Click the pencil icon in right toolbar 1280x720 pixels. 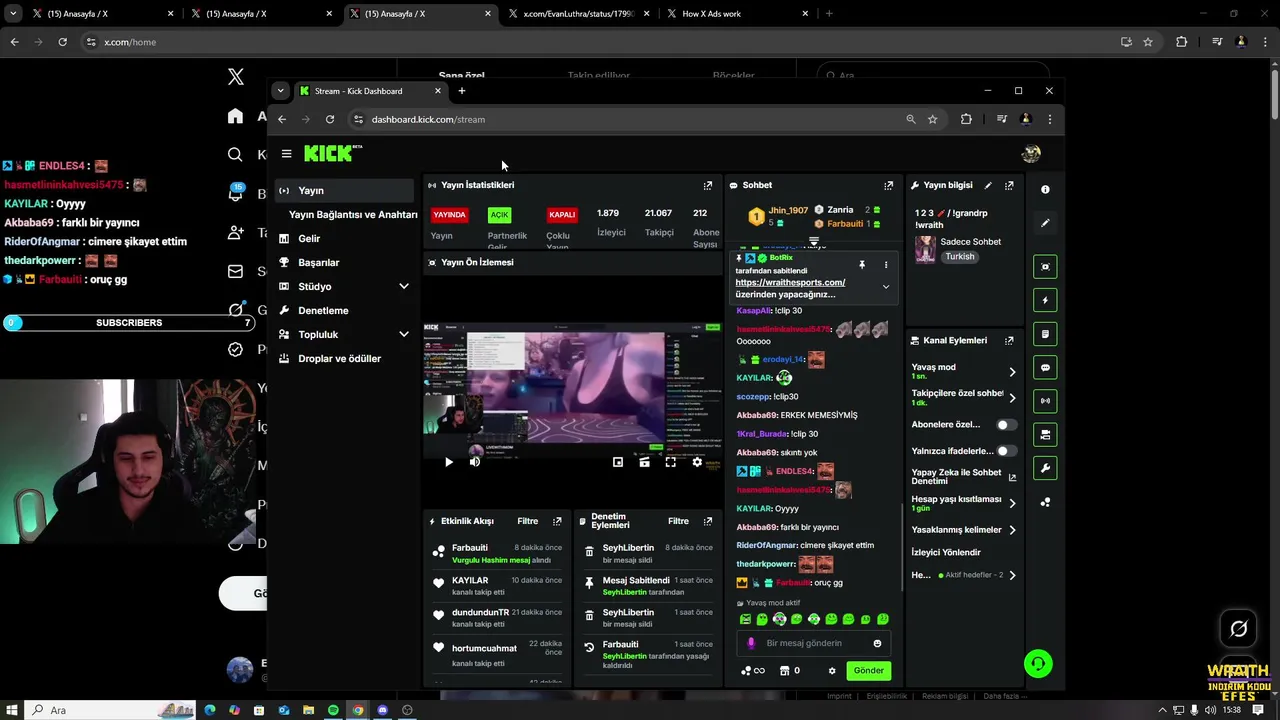pyautogui.click(x=1045, y=223)
